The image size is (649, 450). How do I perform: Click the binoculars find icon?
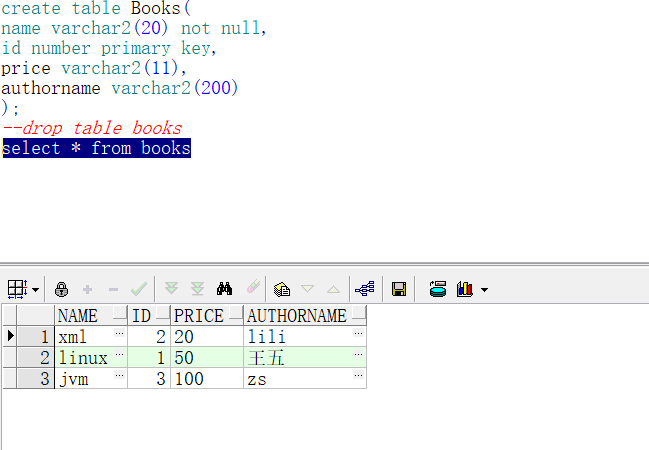224,289
